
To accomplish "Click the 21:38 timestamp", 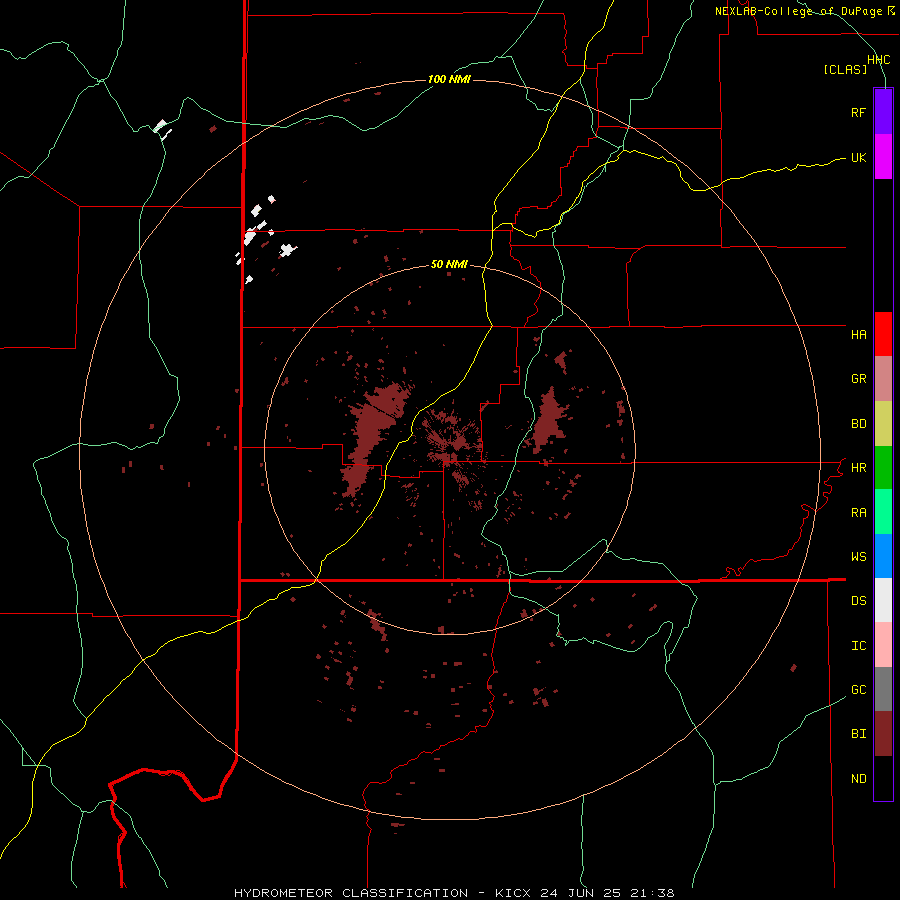I will click(652, 893).
